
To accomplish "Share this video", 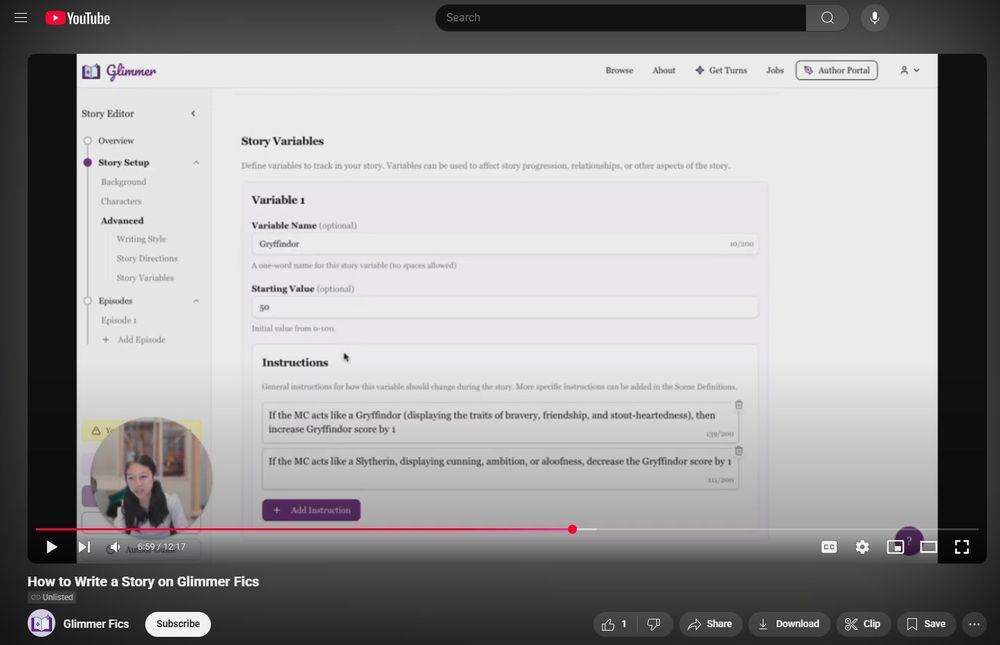I will [x=710, y=624].
